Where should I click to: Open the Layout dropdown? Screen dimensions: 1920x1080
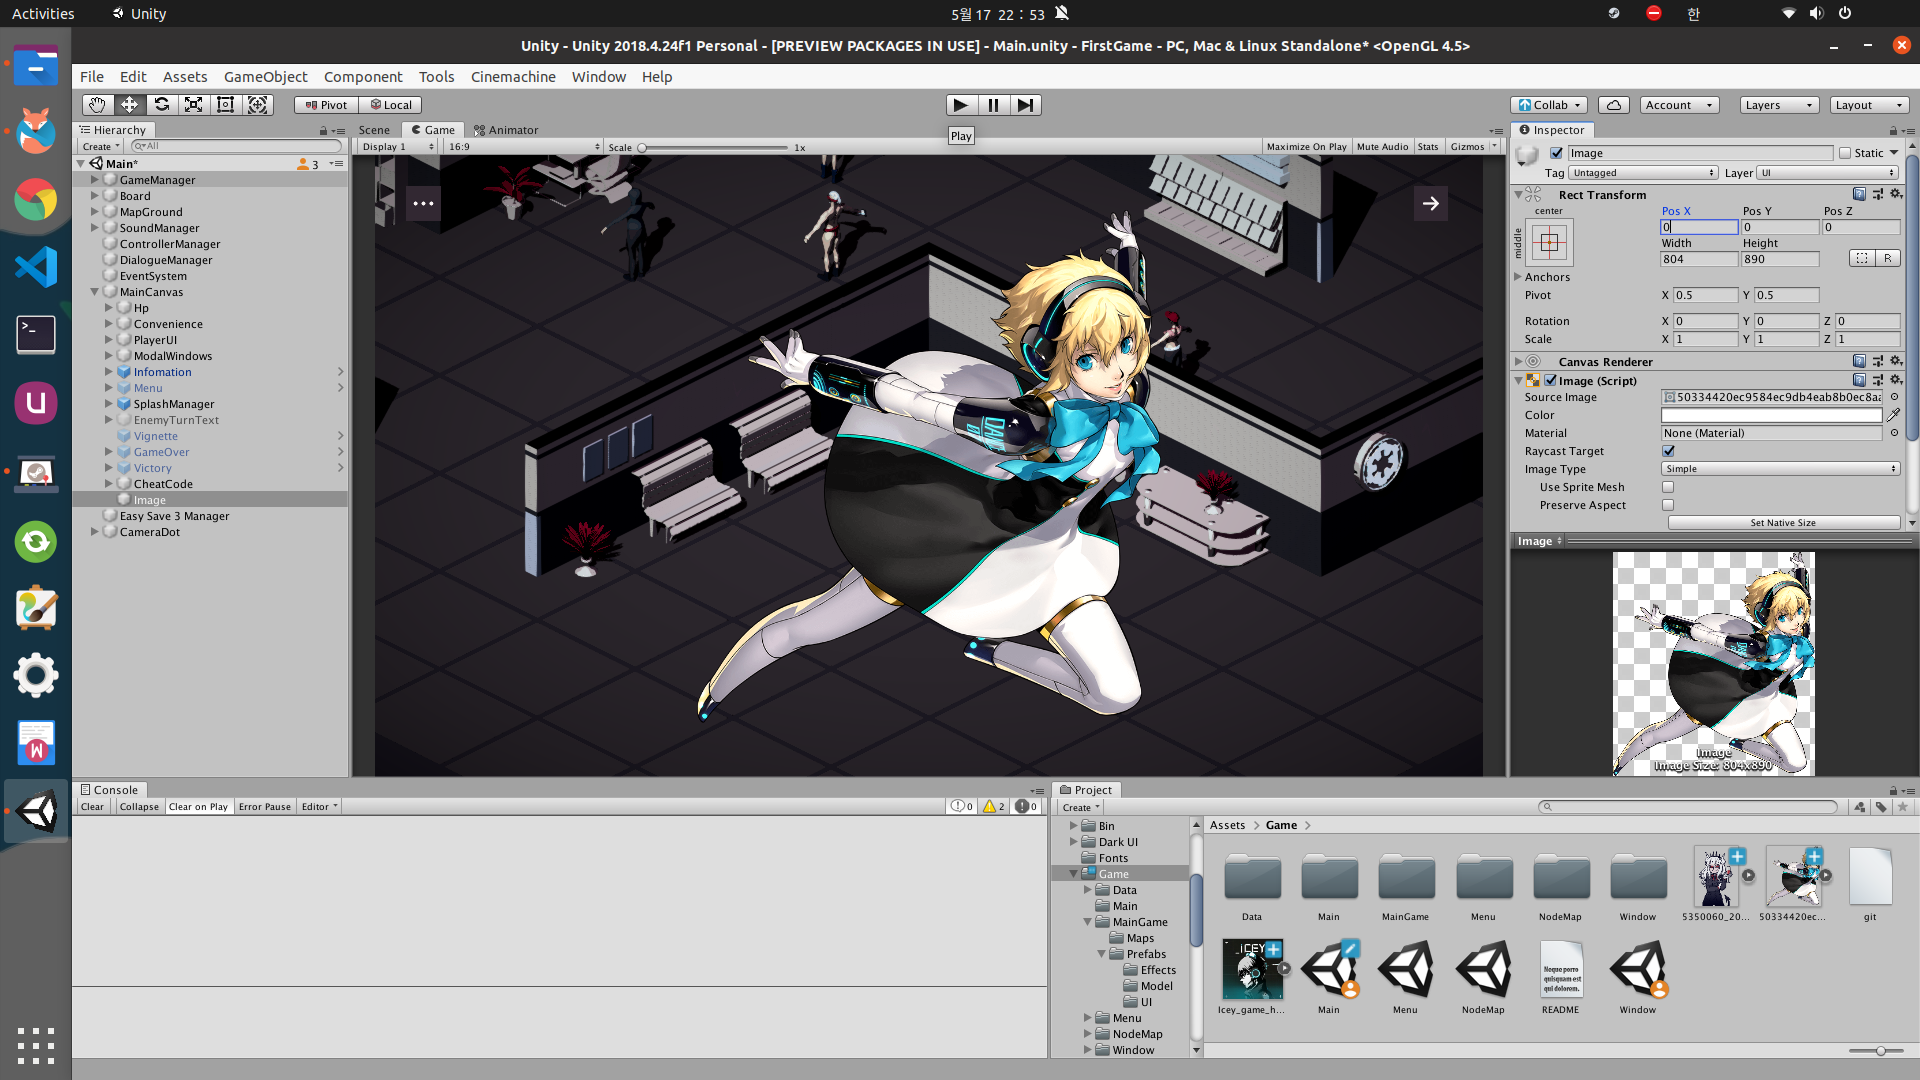point(1869,105)
